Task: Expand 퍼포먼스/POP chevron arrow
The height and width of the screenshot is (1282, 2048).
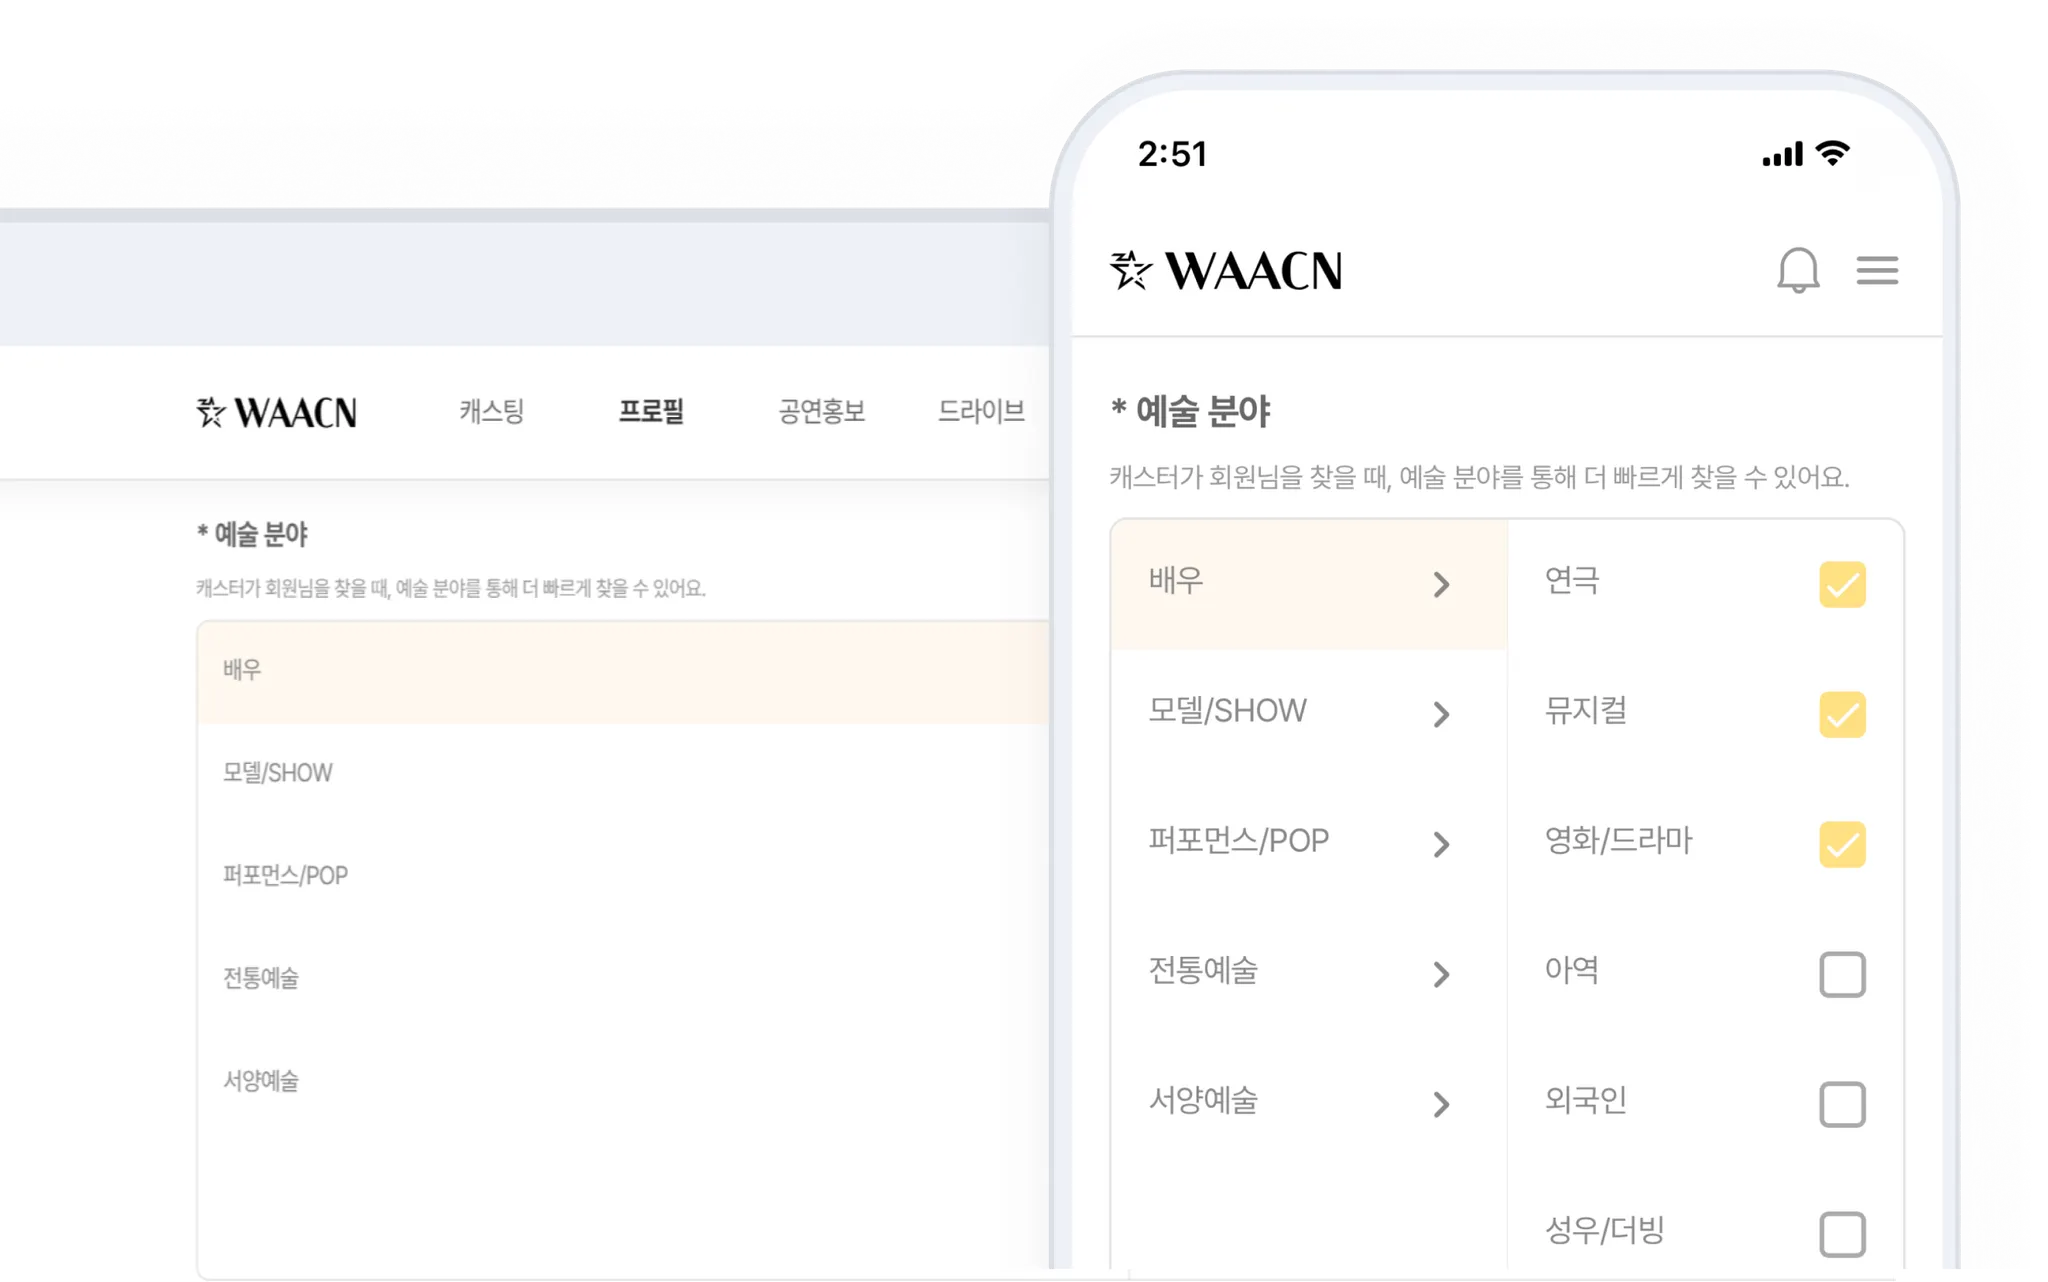Action: 1441,844
